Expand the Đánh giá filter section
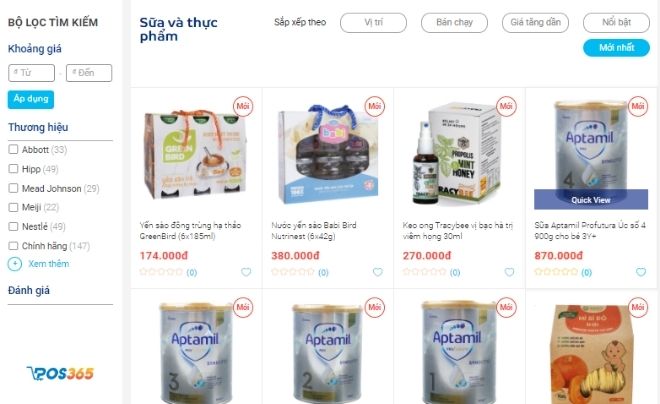This screenshot has width=660, height=404. (x=29, y=290)
